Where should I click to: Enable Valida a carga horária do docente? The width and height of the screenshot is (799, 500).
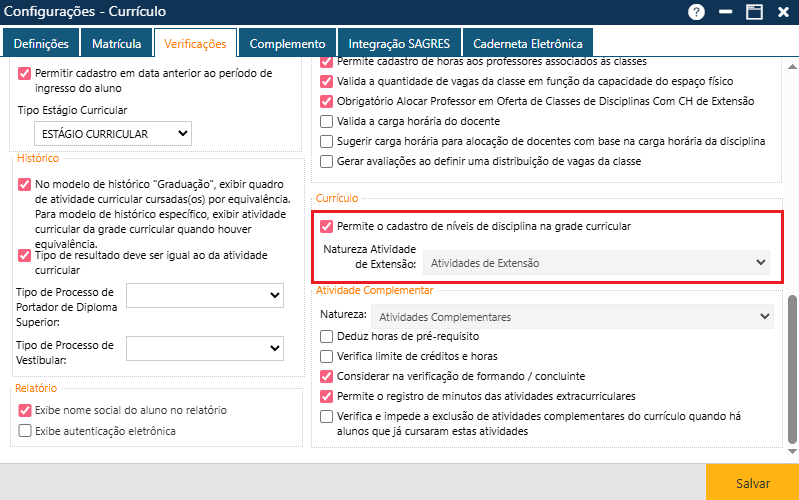point(326,121)
